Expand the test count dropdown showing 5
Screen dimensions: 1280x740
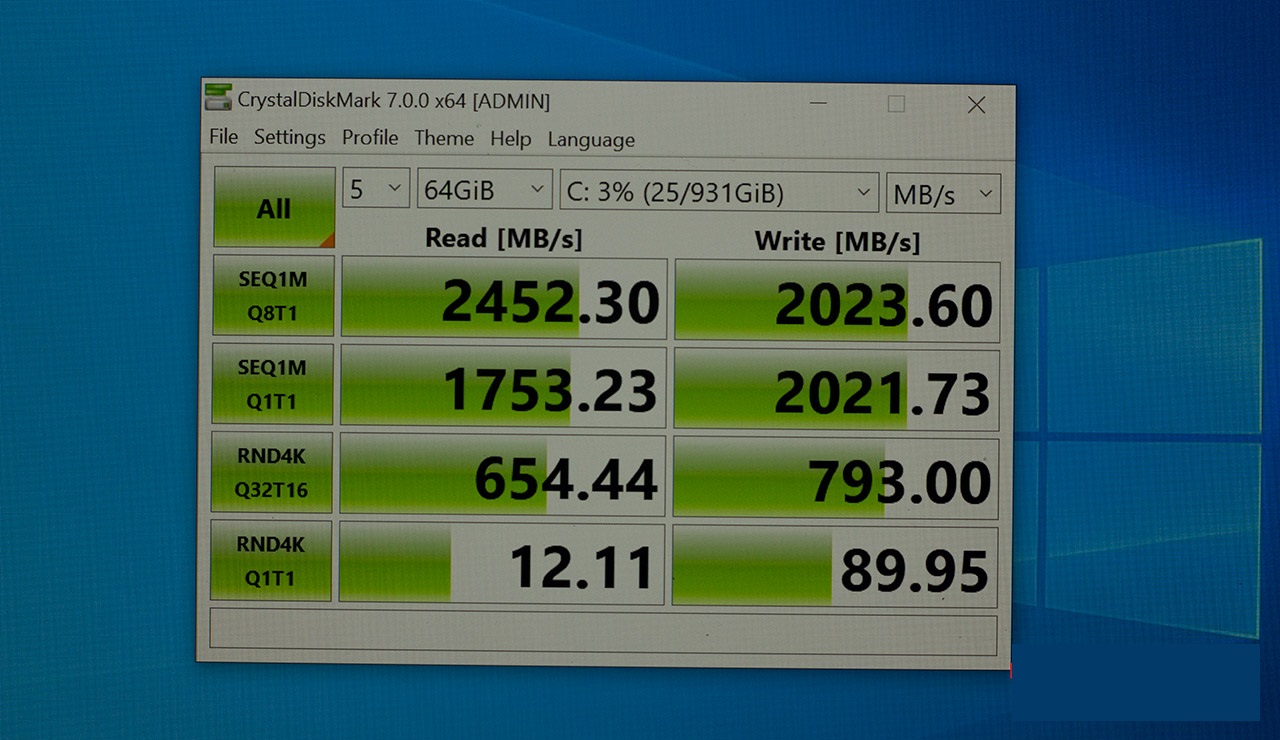click(376, 188)
